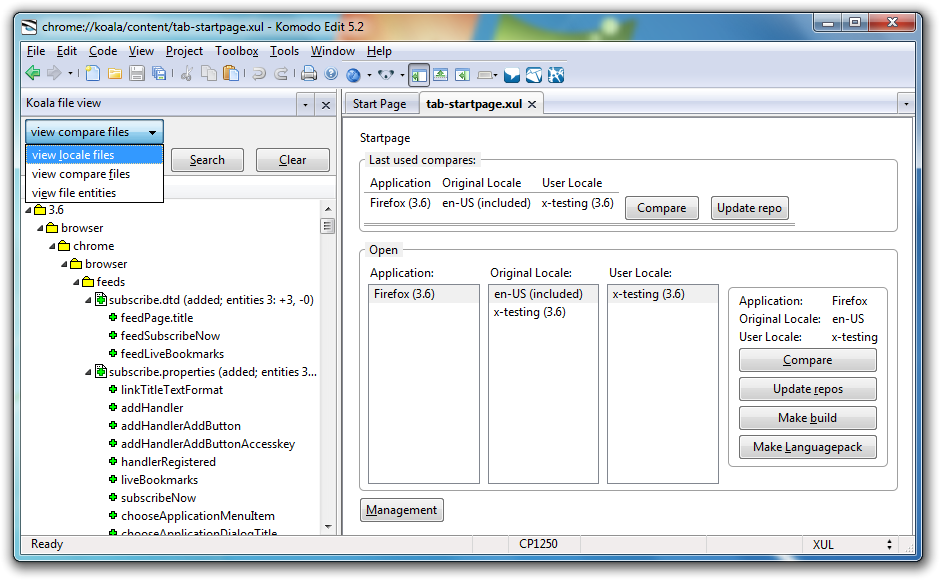Viewport: 940px width, 581px height.
Task: Collapse subscribe.dtd file node
Action: pyautogui.click(x=88, y=300)
